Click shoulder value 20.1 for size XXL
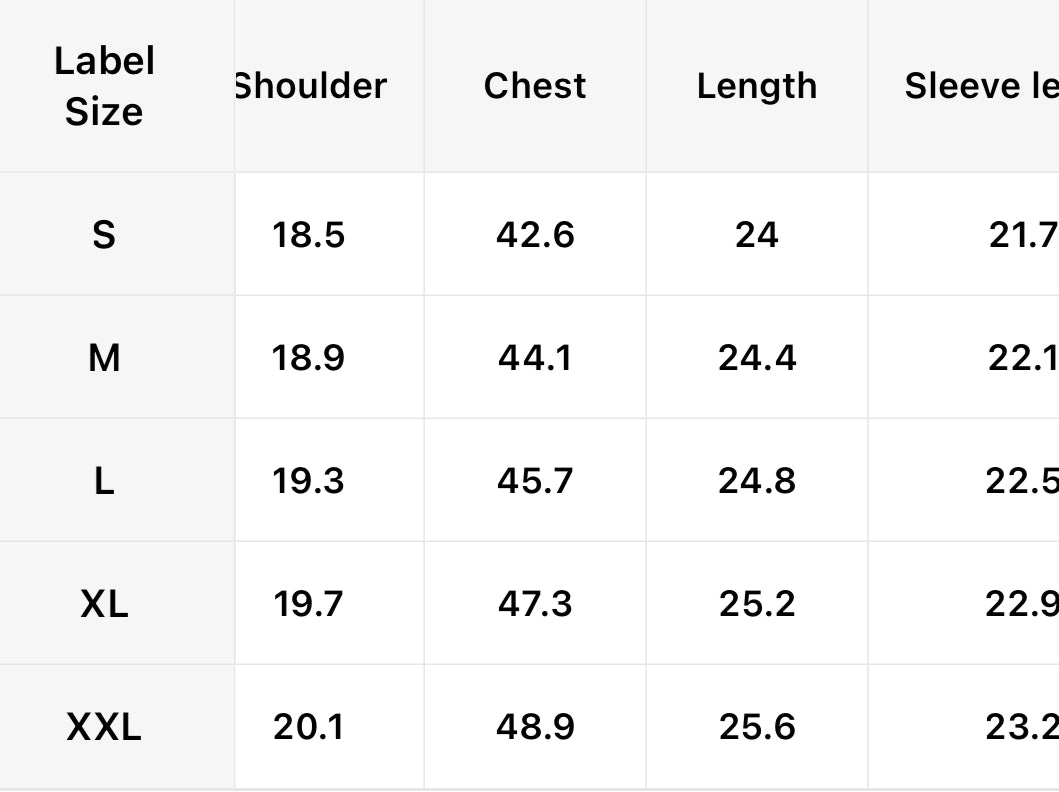 coord(308,727)
